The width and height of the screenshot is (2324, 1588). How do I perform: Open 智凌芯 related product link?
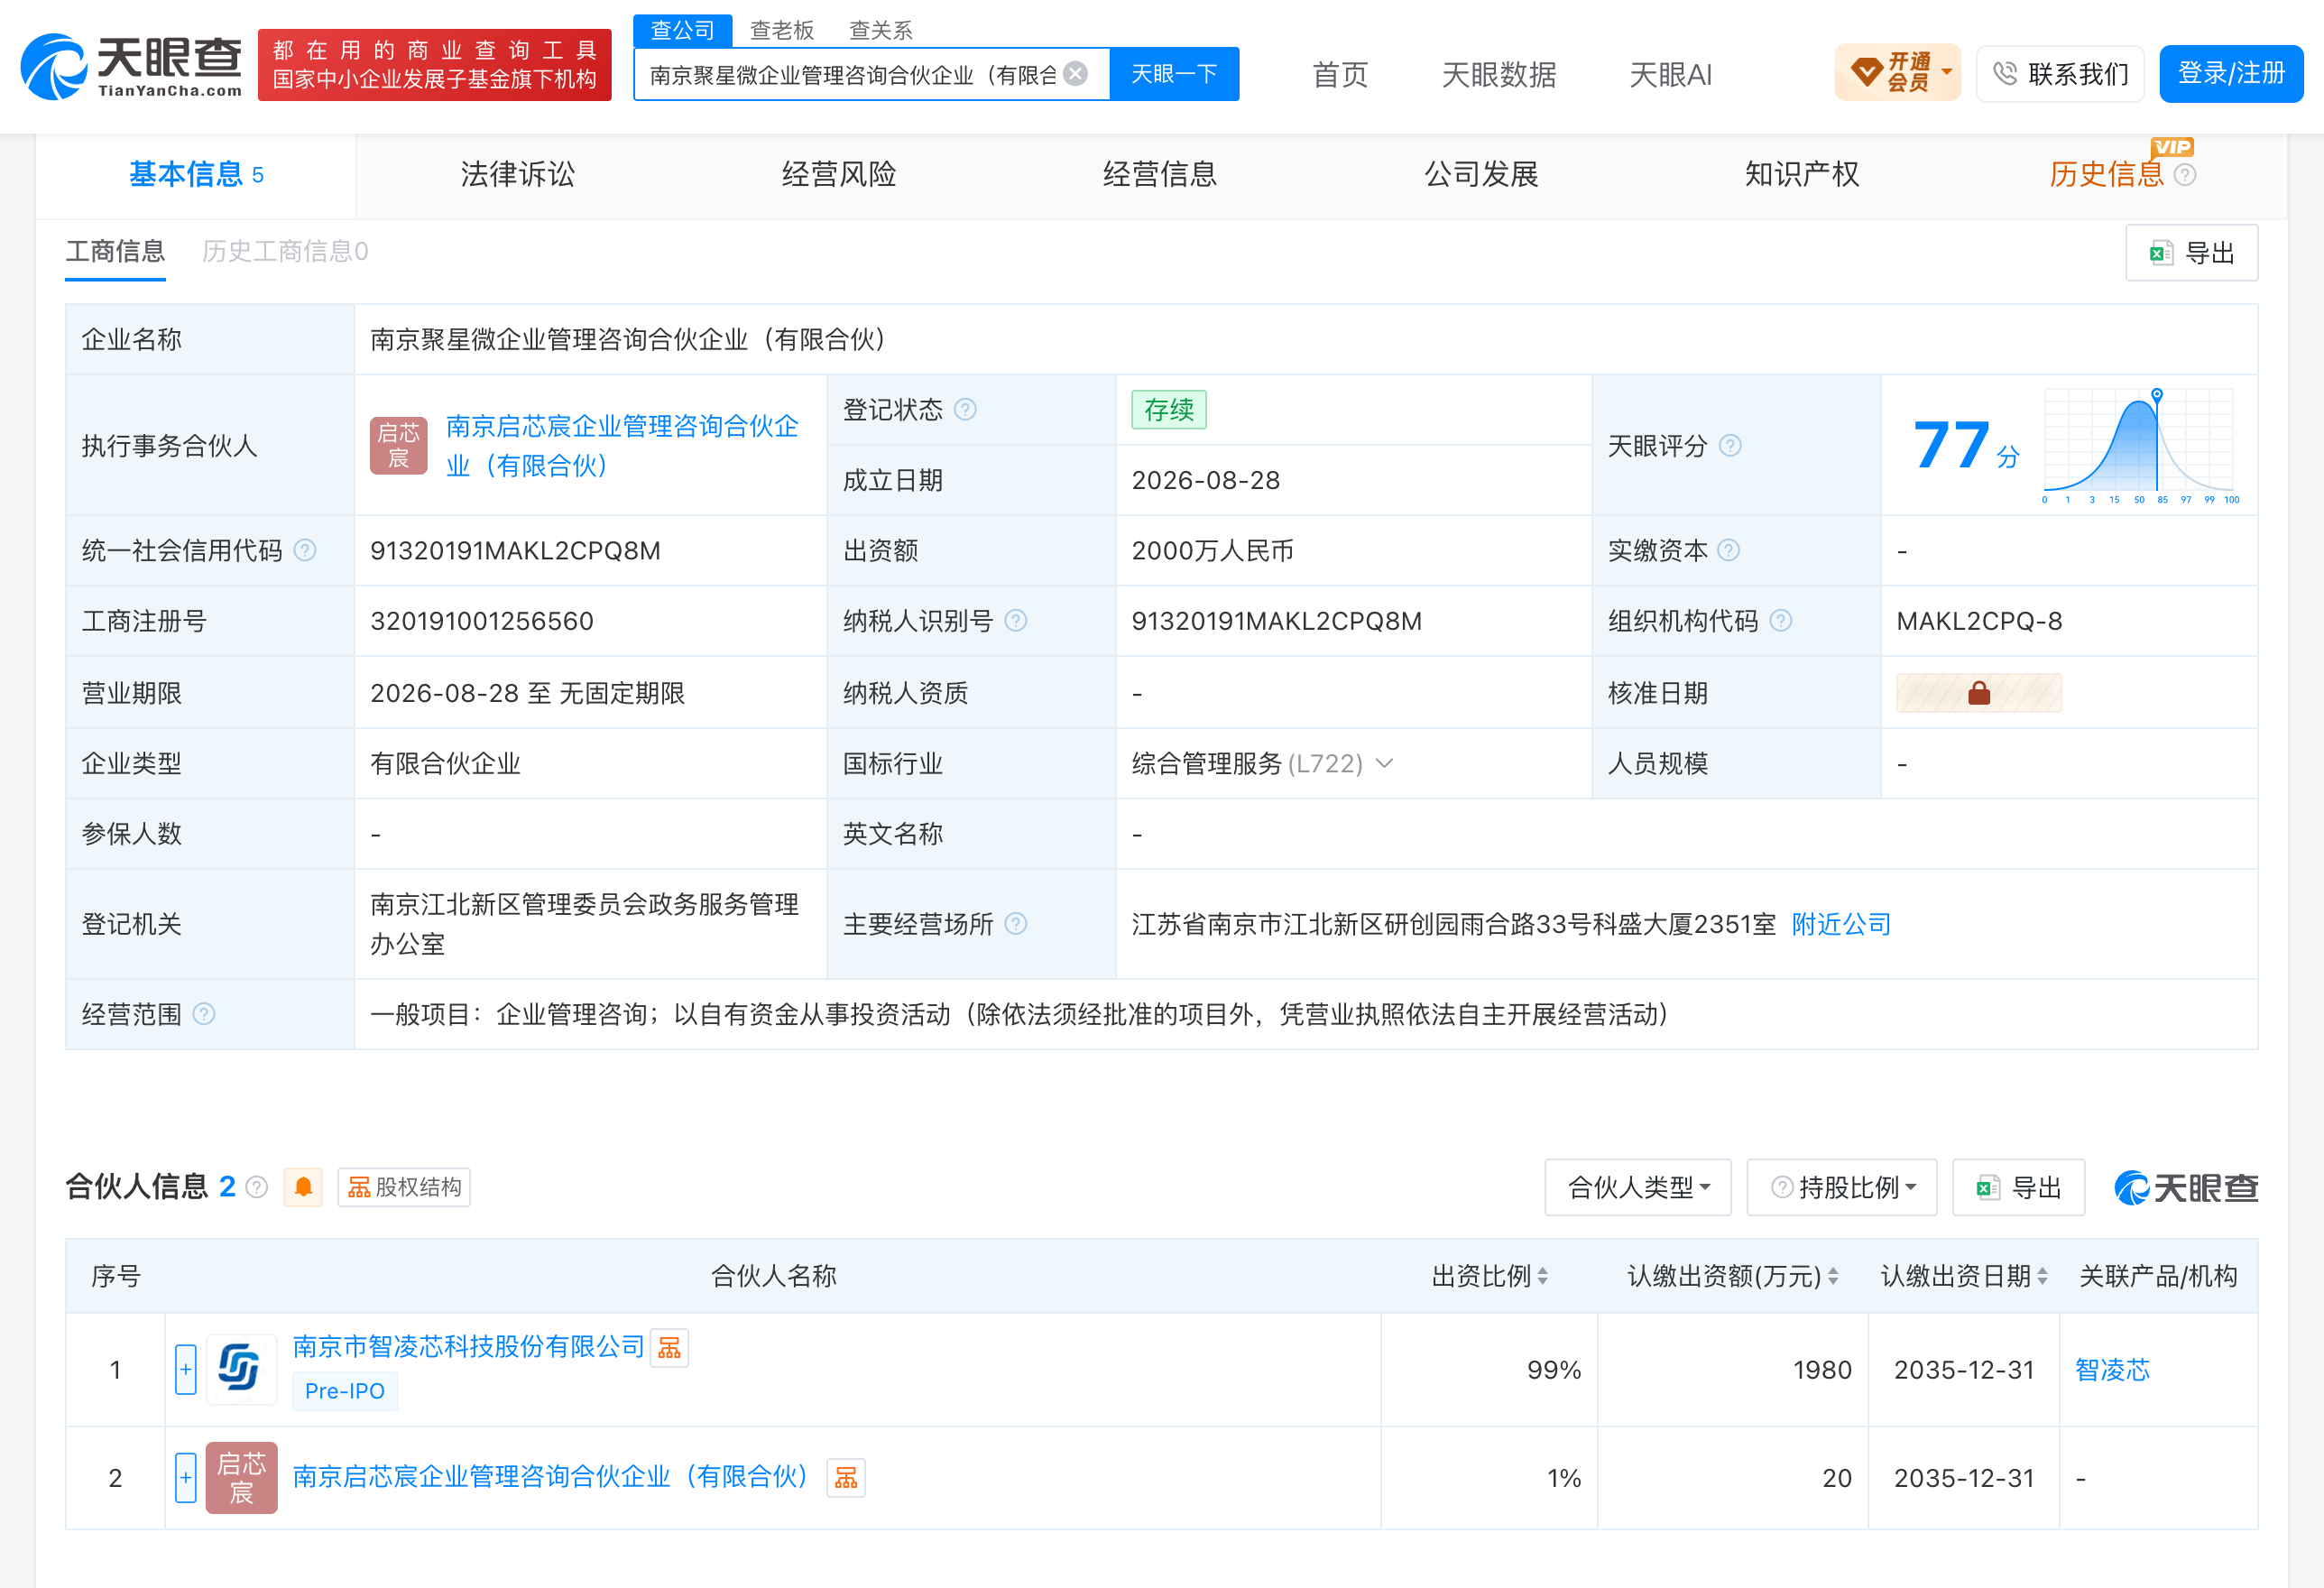click(x=2112, y=1370)
